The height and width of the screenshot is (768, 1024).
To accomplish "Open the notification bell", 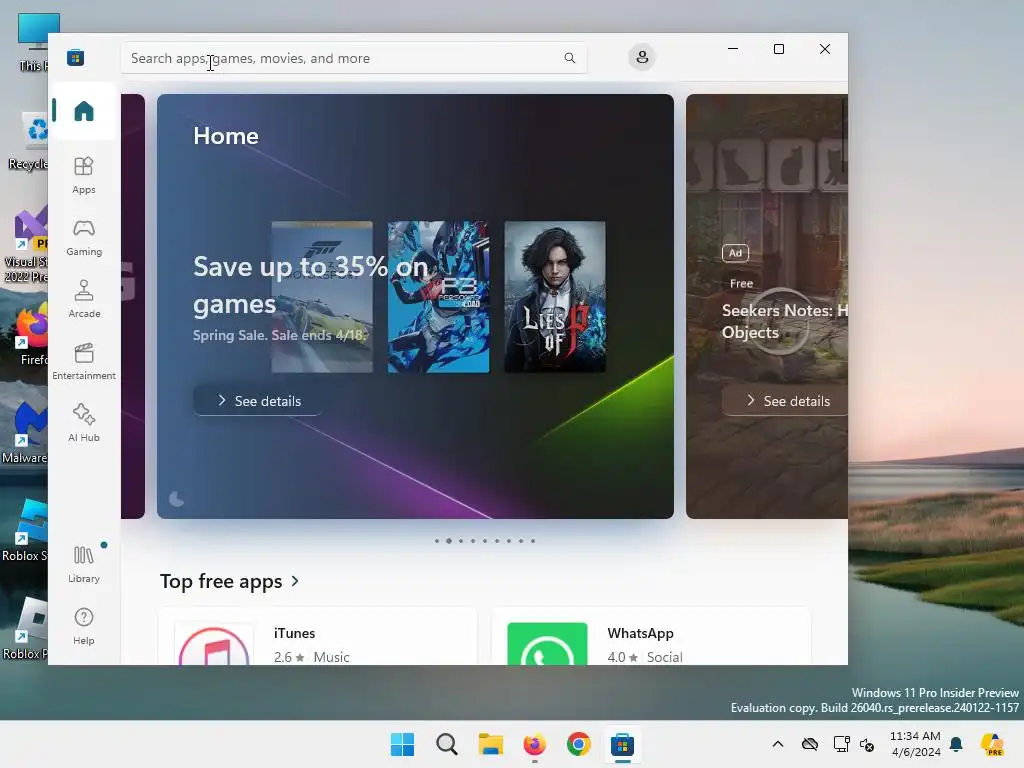I will (956, 744).
